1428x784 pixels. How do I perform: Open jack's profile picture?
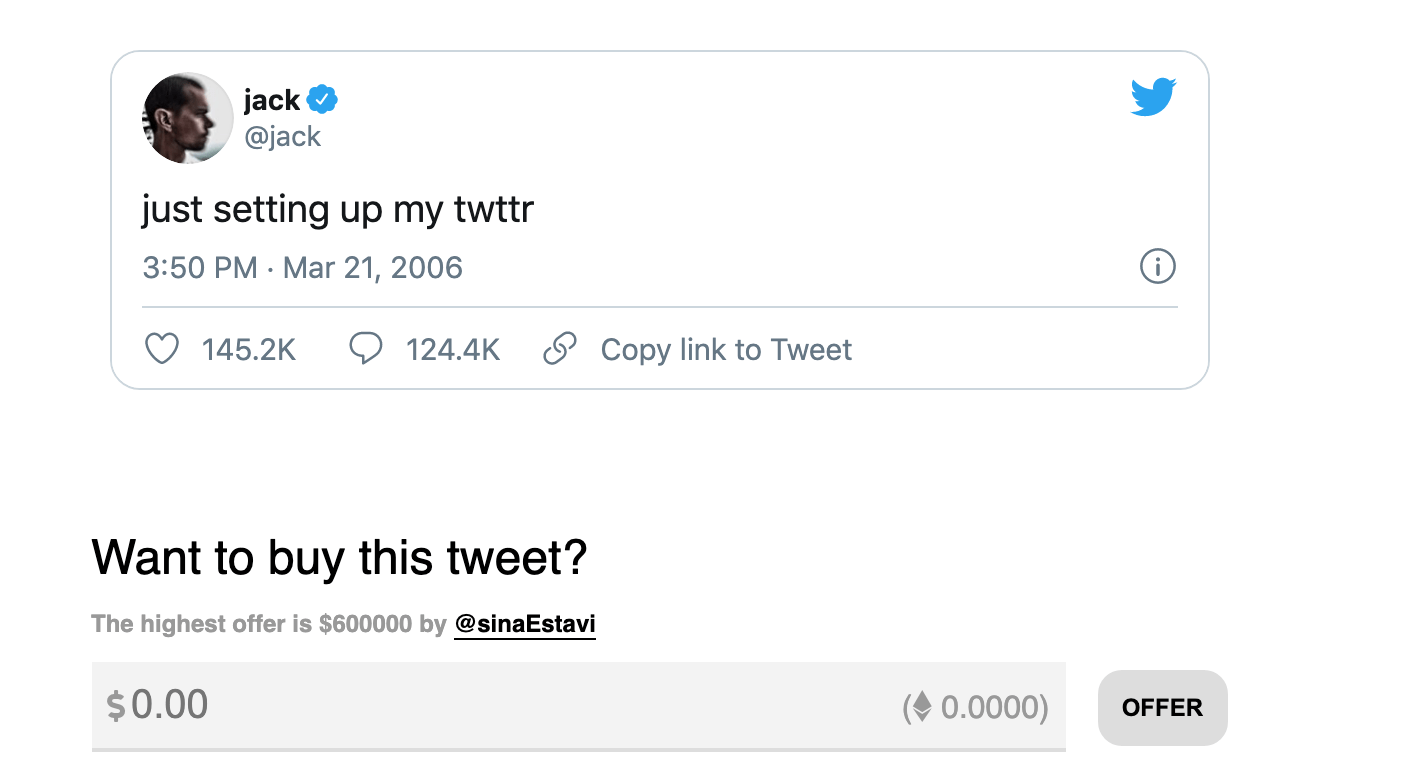coord(189,118)
